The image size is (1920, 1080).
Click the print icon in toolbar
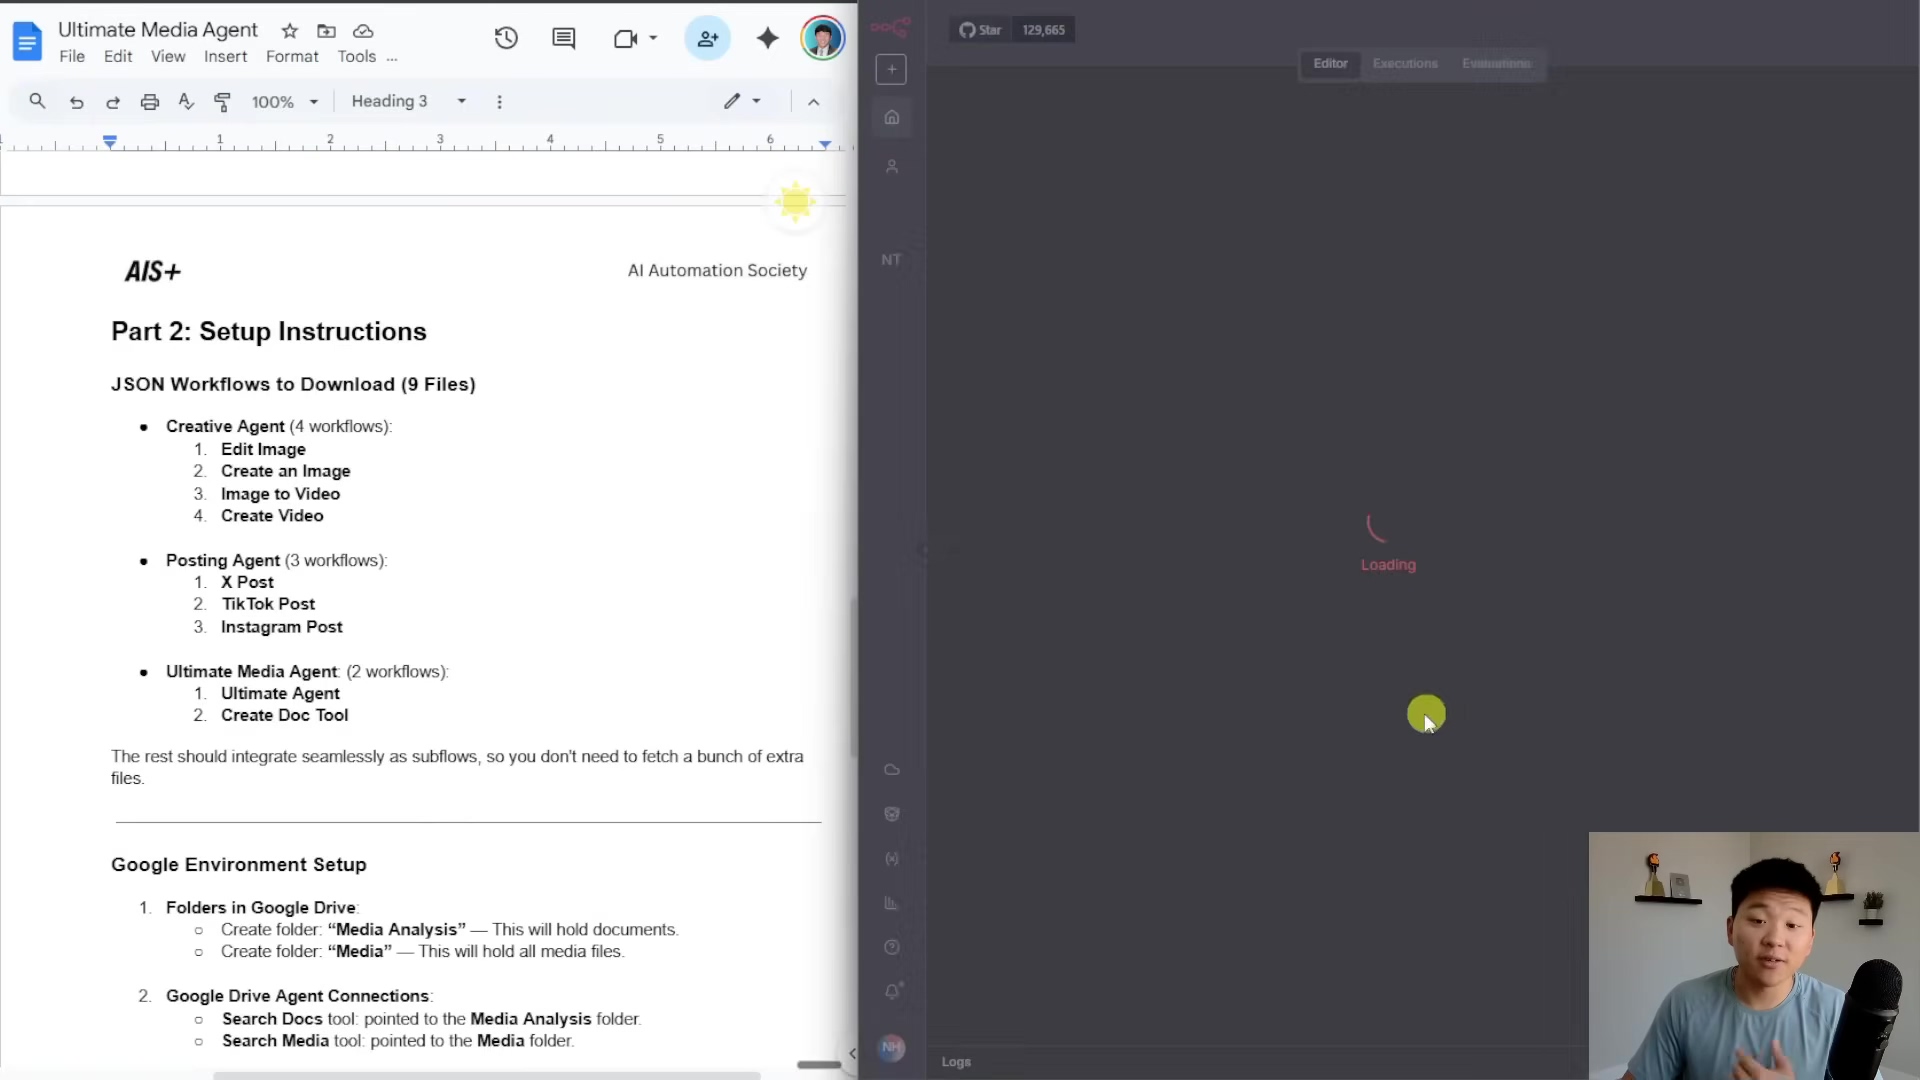click(149, 102)
